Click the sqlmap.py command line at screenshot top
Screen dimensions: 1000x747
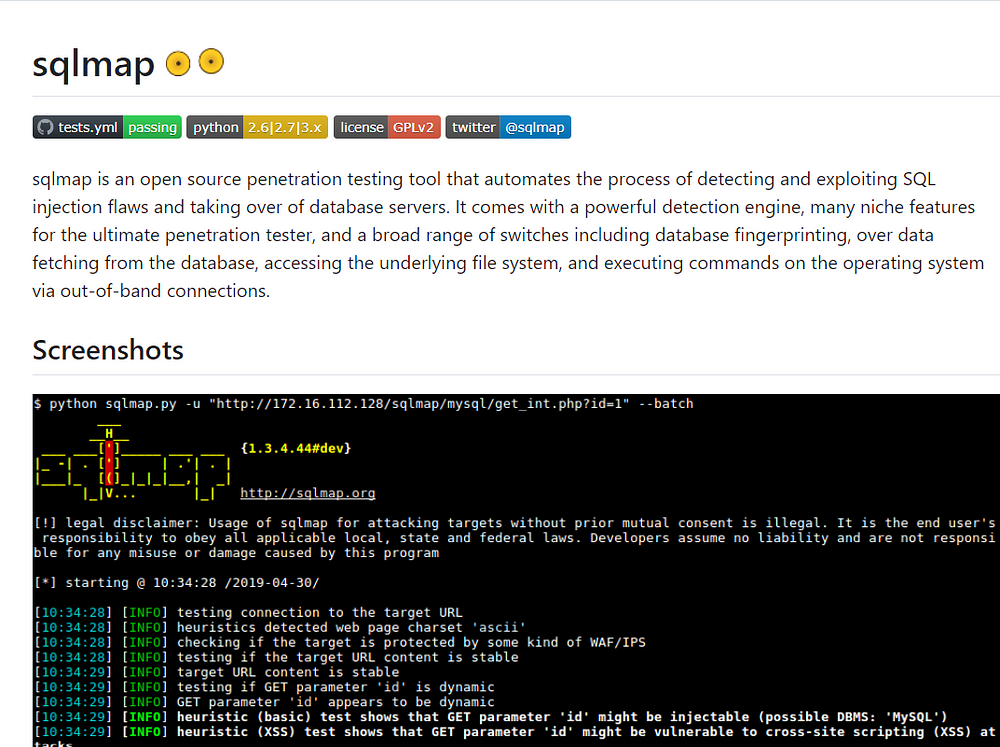[364, 403]
